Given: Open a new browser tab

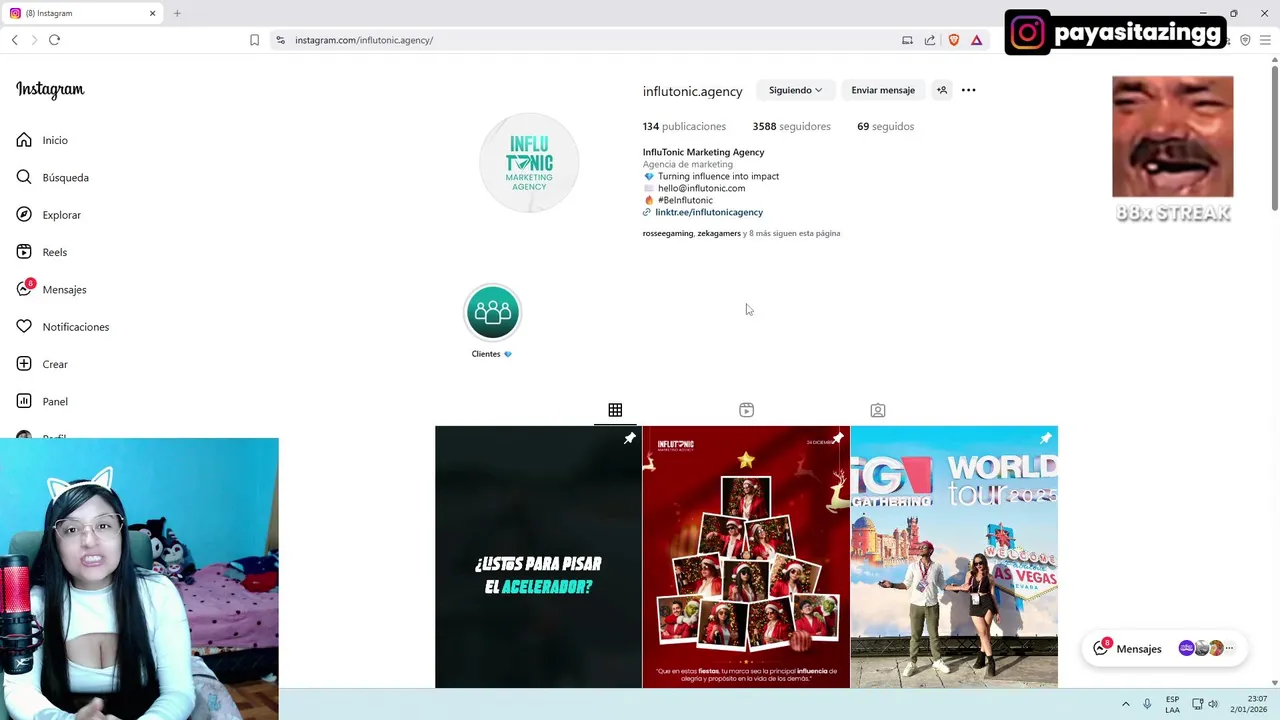Looking at the screenshot, I should [x=177, y=13].
